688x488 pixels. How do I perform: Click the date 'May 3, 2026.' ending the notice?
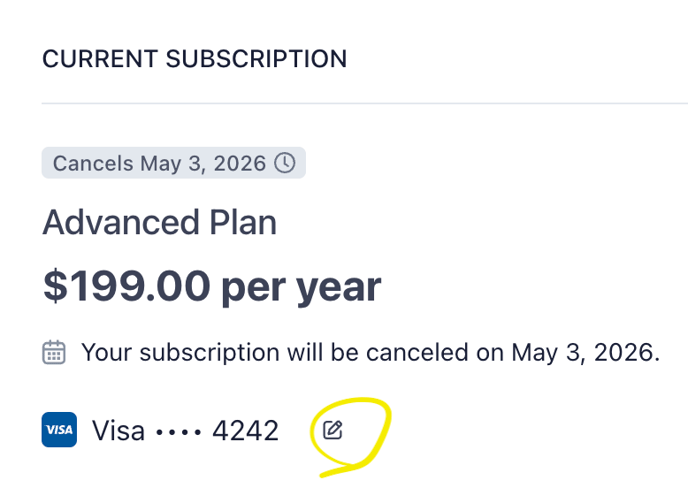pos(586,352)
